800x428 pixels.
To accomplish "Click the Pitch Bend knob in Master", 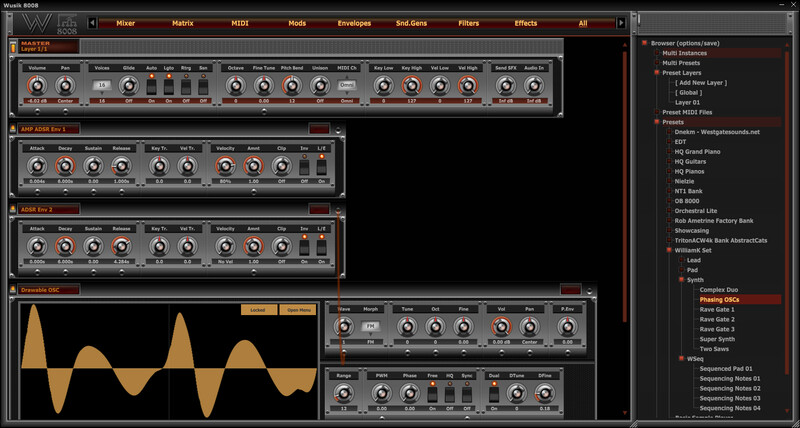I will point(292,86).
